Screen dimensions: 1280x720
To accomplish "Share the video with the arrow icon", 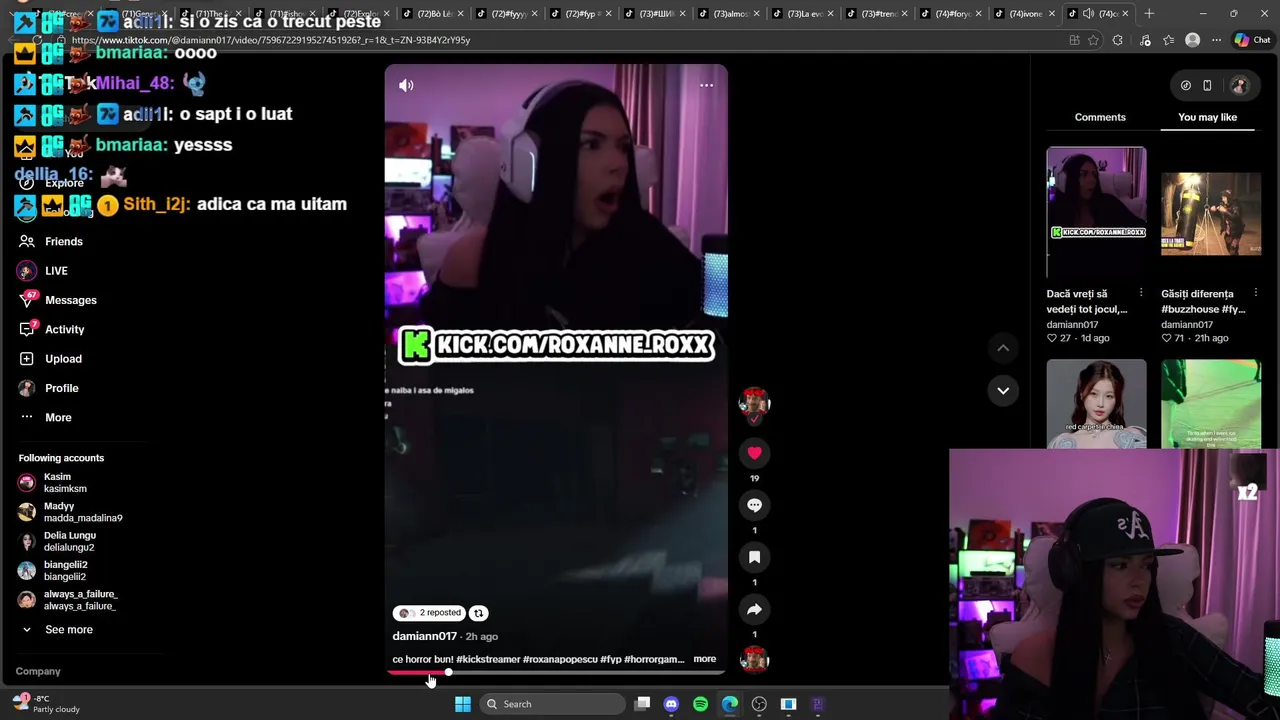I will 754,609.
